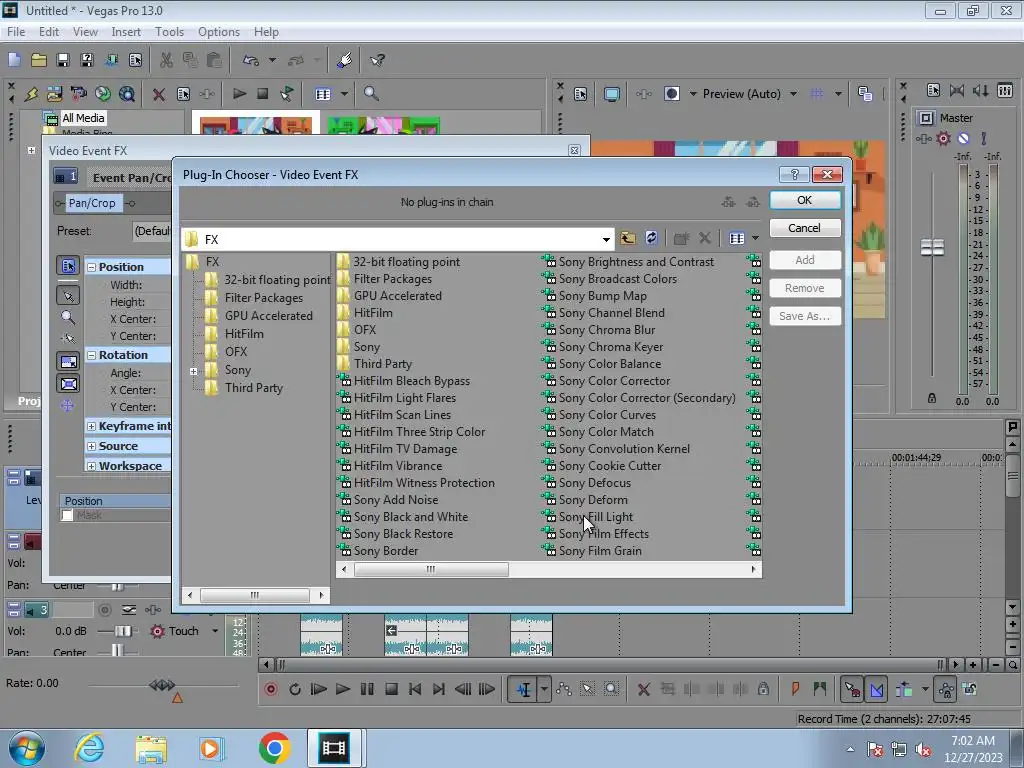Viewport: 1024px width, 768px height.
Task: Expand the Sony folder in the FX tree
Action: [193, 371]
